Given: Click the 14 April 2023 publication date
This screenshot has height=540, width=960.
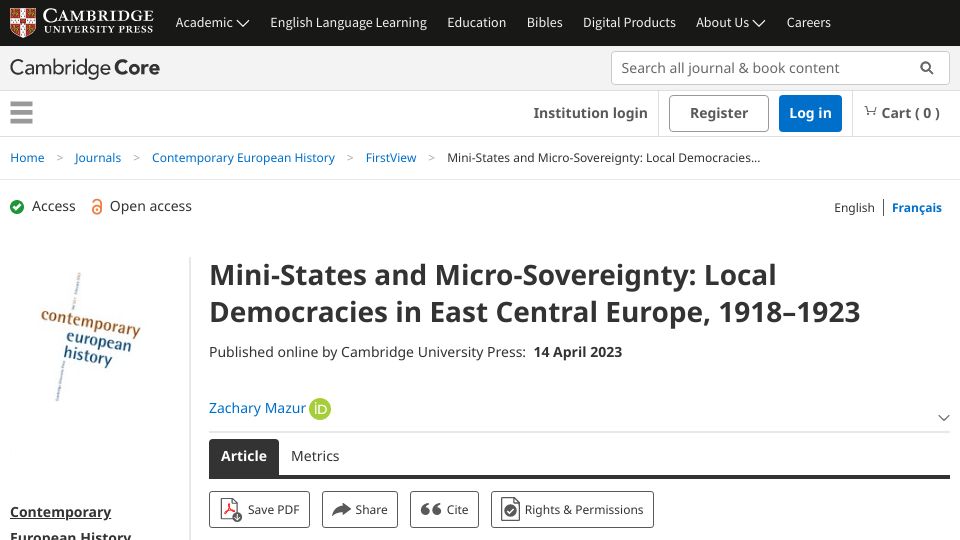Looking at the screenshot, I should 577,352.
